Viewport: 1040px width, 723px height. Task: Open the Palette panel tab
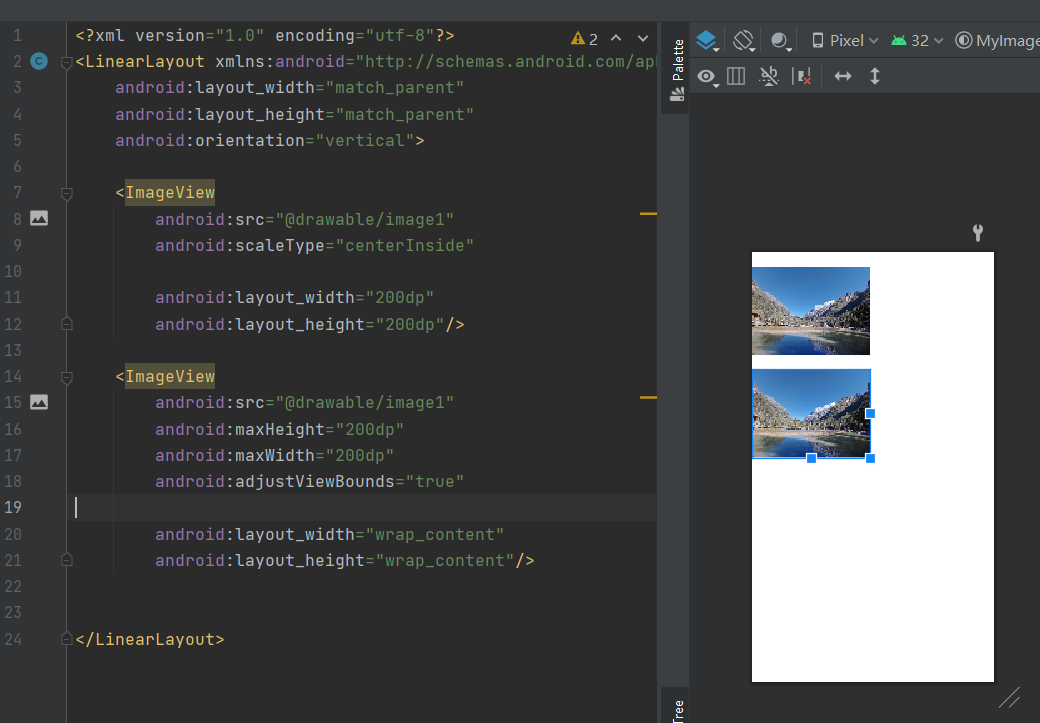[x=675, y=65]
